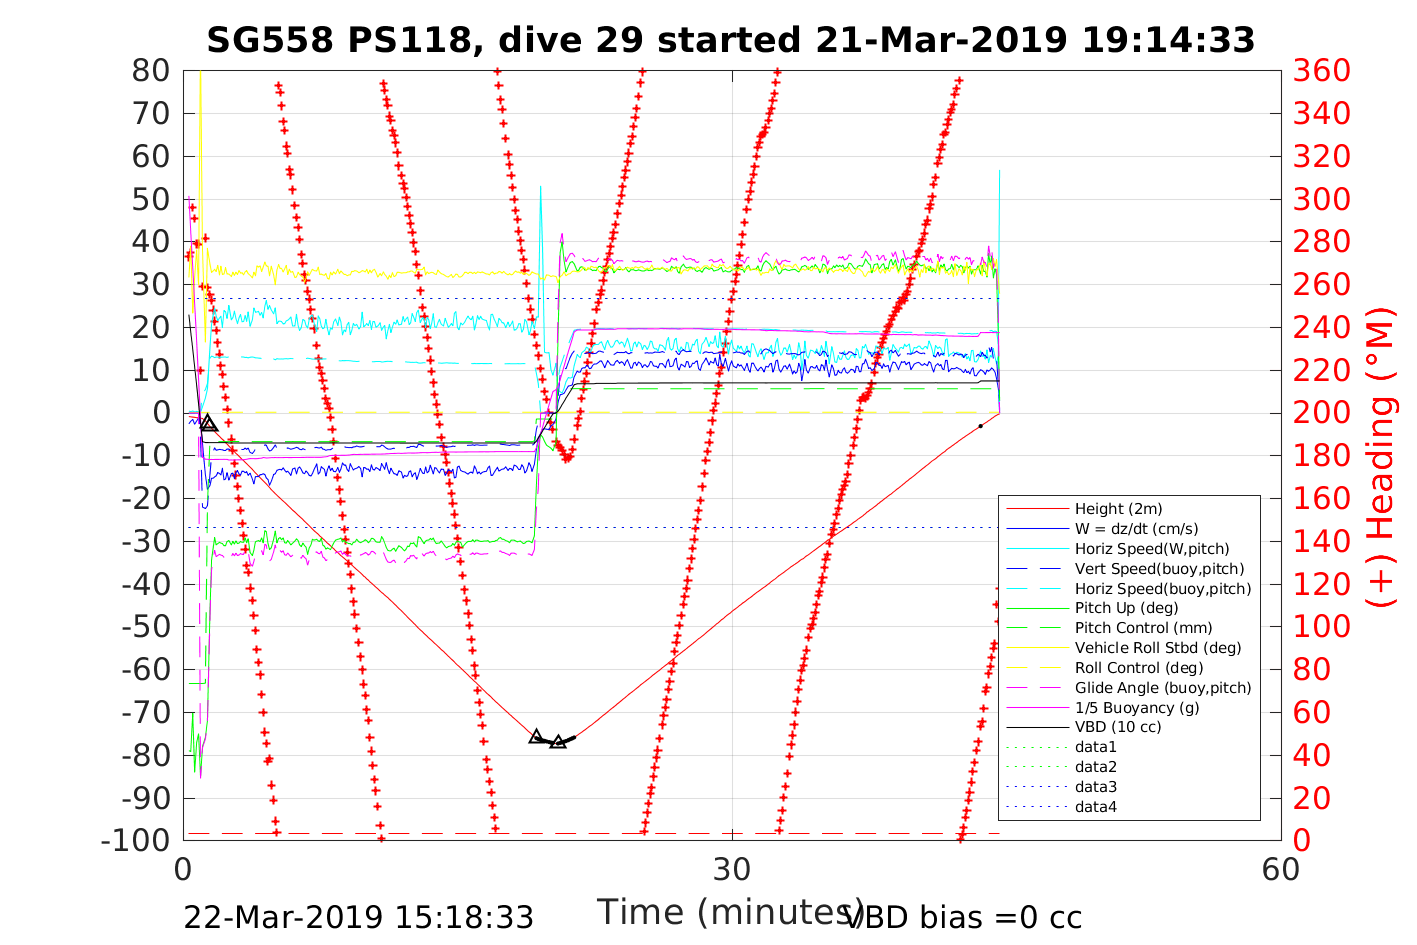Click the '-20' y-axis tick label

click(146, 498)
